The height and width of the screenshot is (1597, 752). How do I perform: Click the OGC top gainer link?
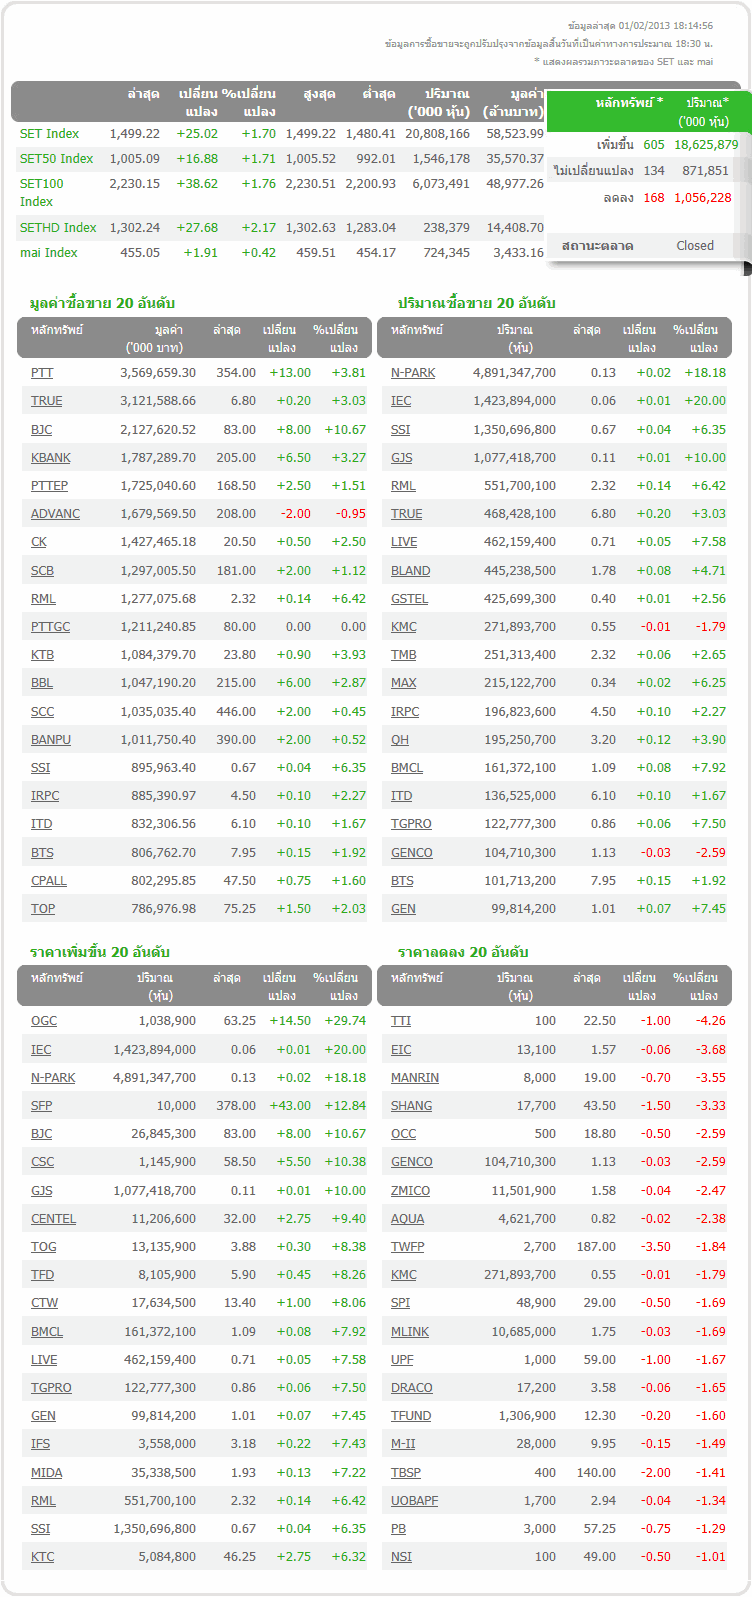point(44,1021)
